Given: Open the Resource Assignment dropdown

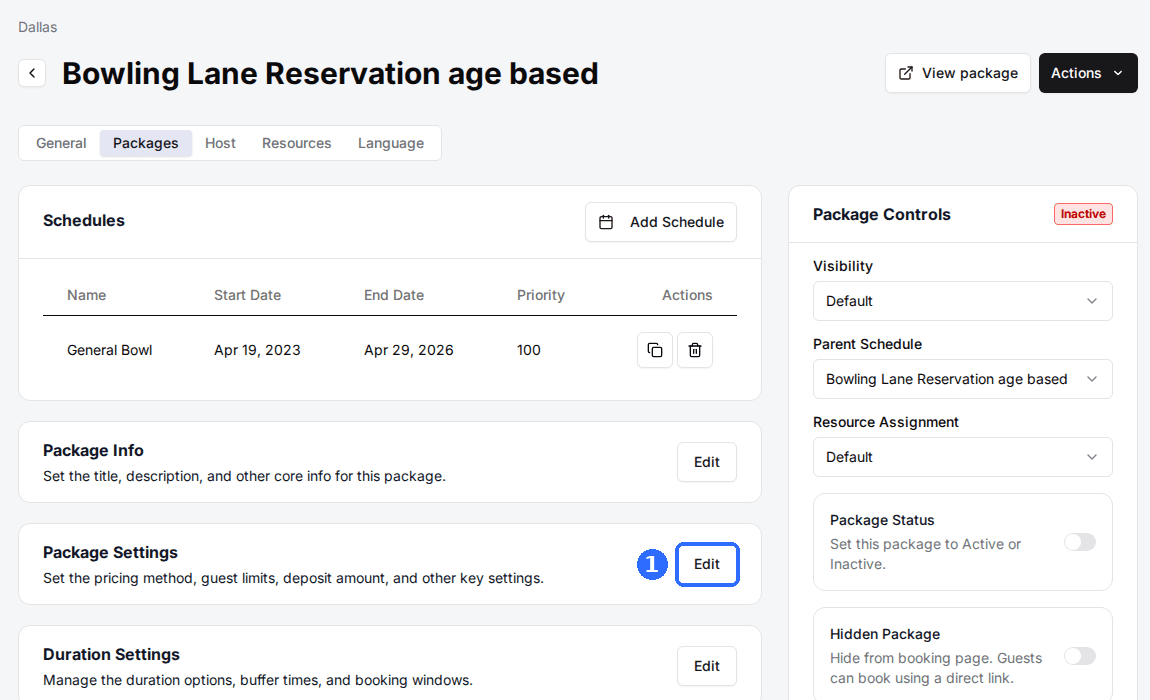Looking at the screenshot, I should 962,457.
